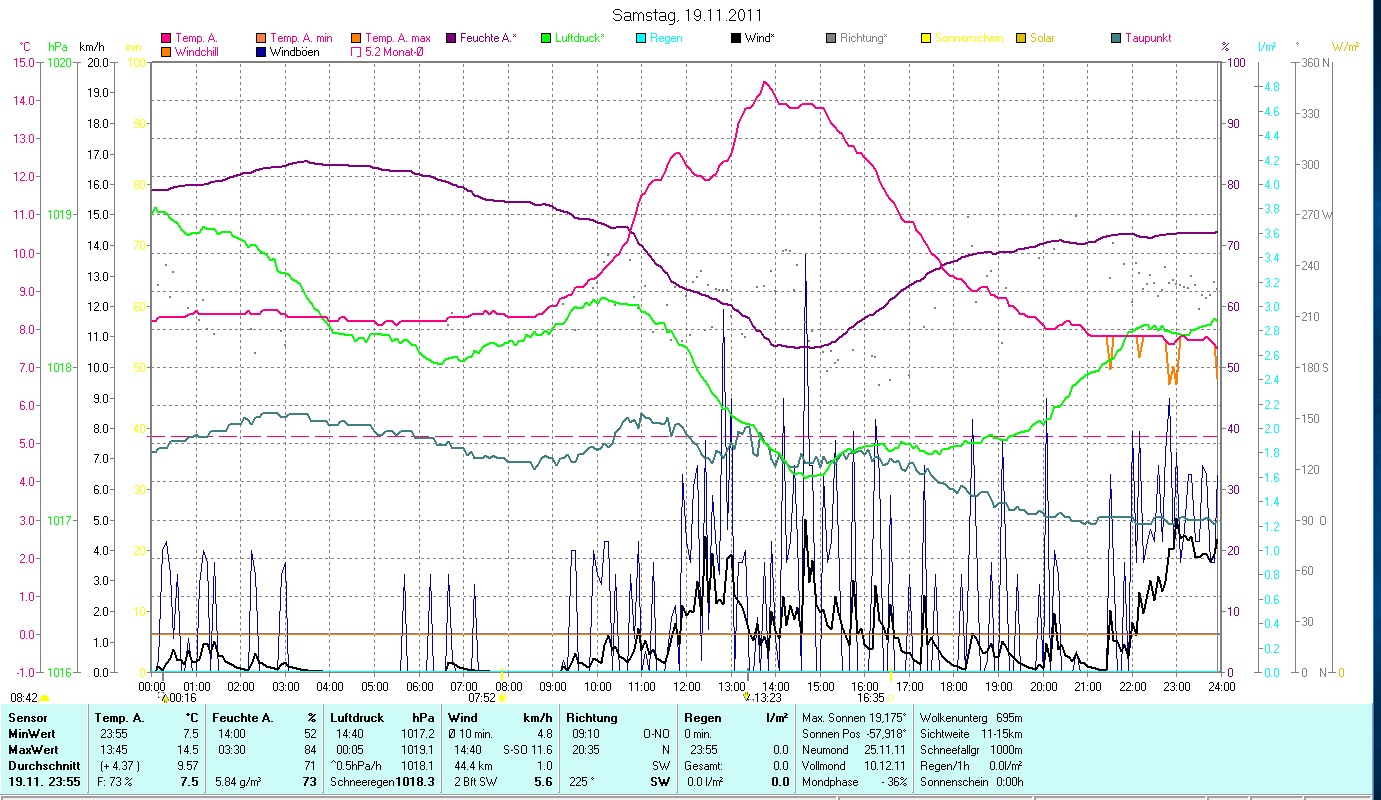Click the '19.11. 23:55' timestamp label
The width and height of the screenshot is (1381, 800).
45,782
